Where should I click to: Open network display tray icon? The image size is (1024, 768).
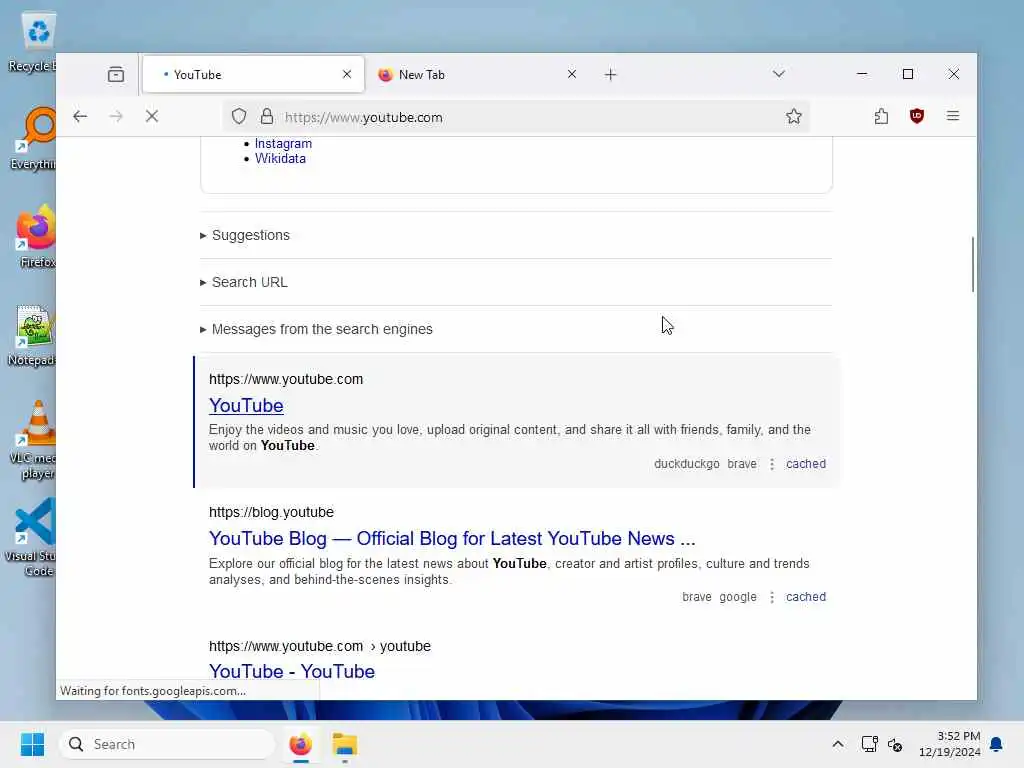869,744
